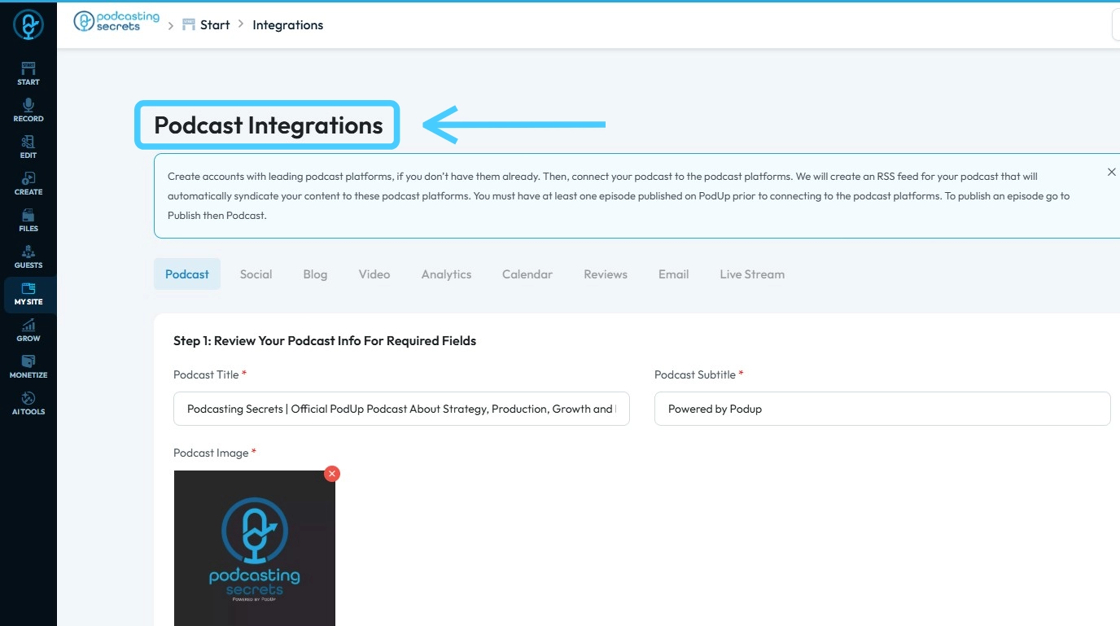Switch to the Calendar tab

pos(527,274)
